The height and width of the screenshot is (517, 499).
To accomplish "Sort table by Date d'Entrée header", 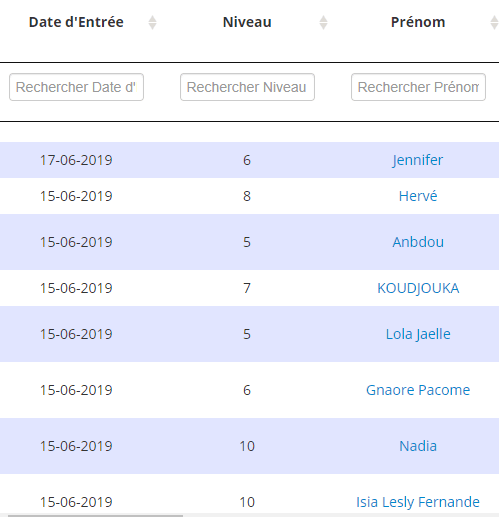I will tap(76, 22).
